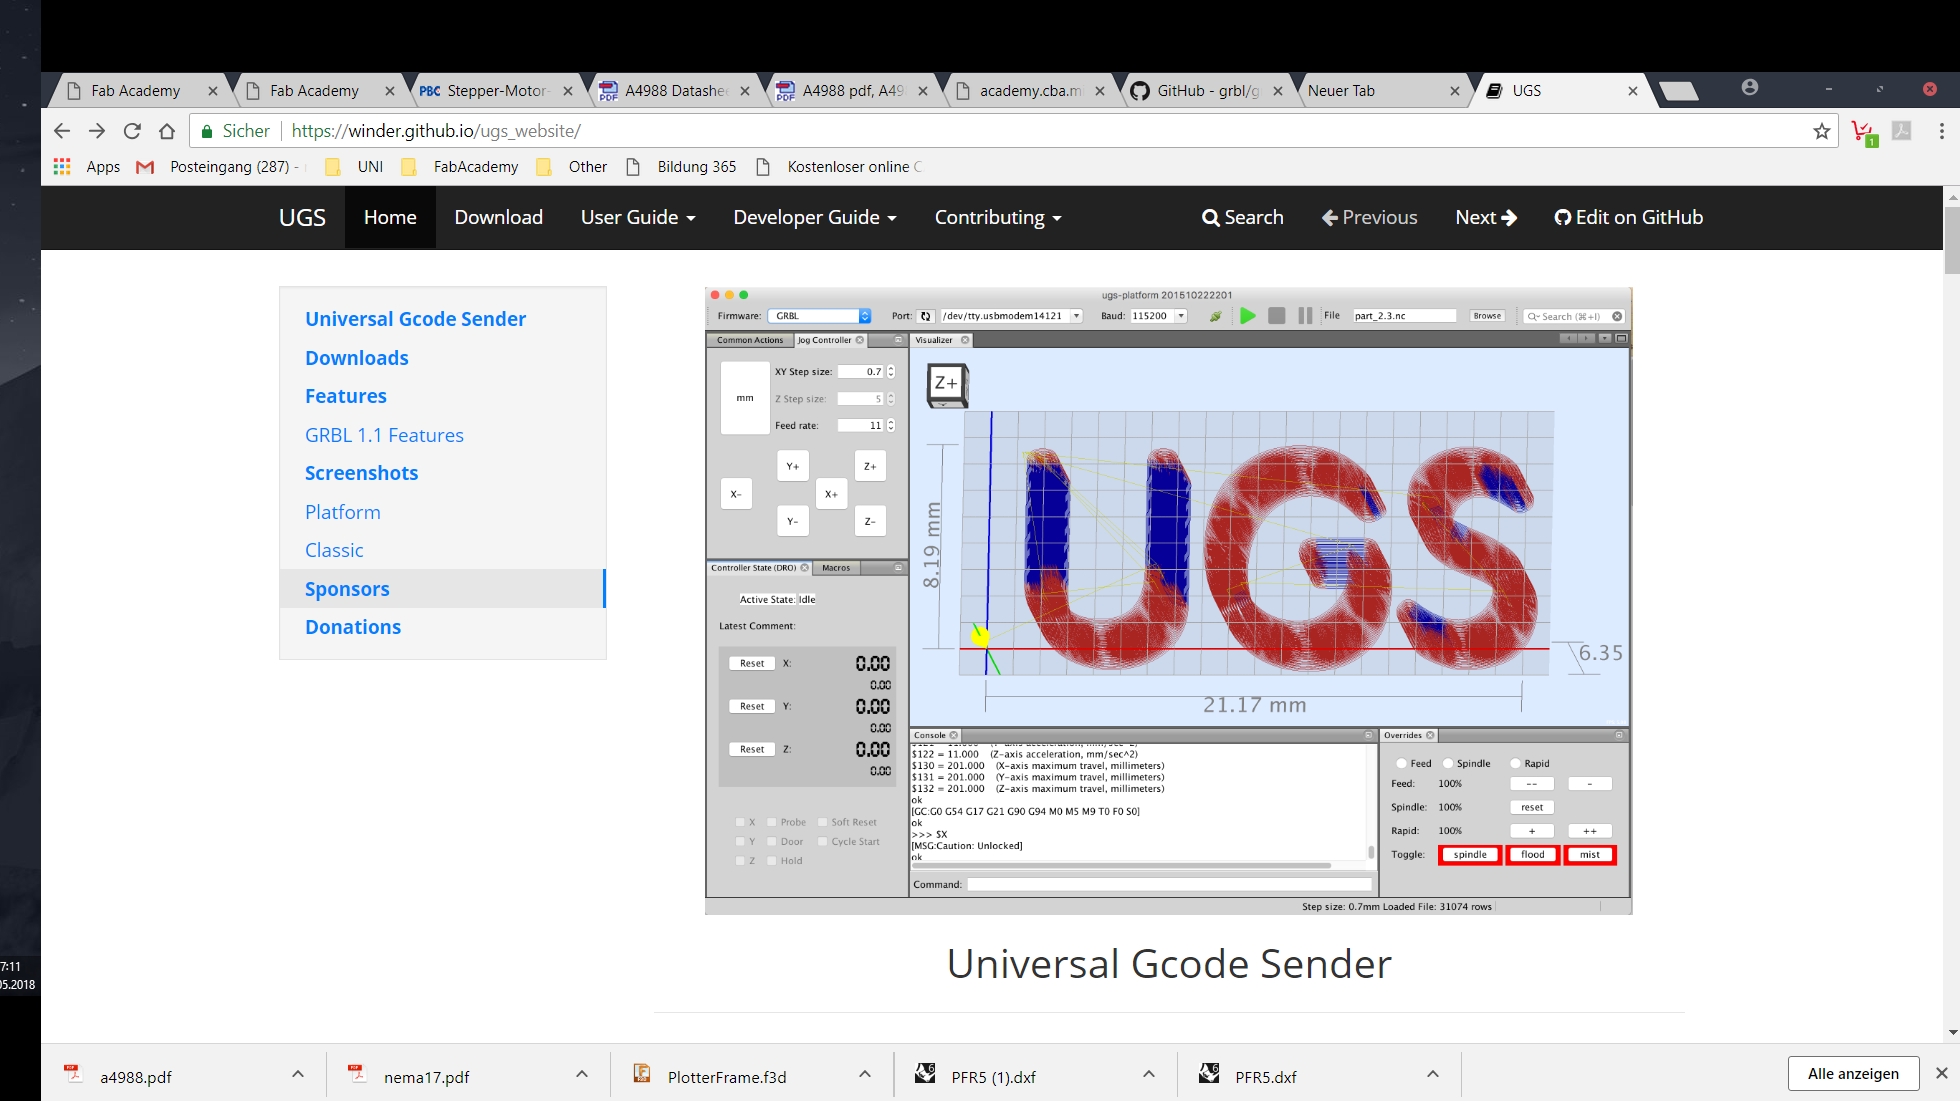1960x1101 pixels.
Task: Open the Chrome three-dot menu
Action: click(x=1941, y=131)
